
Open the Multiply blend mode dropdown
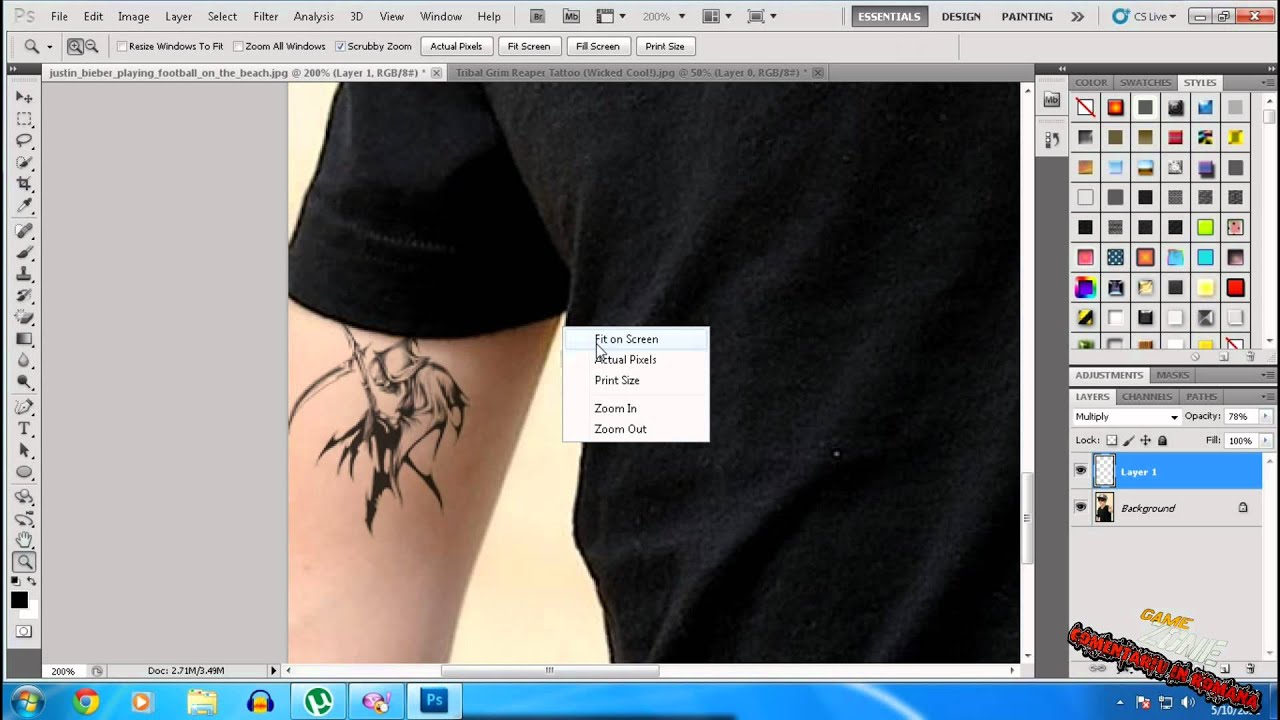1127,416
